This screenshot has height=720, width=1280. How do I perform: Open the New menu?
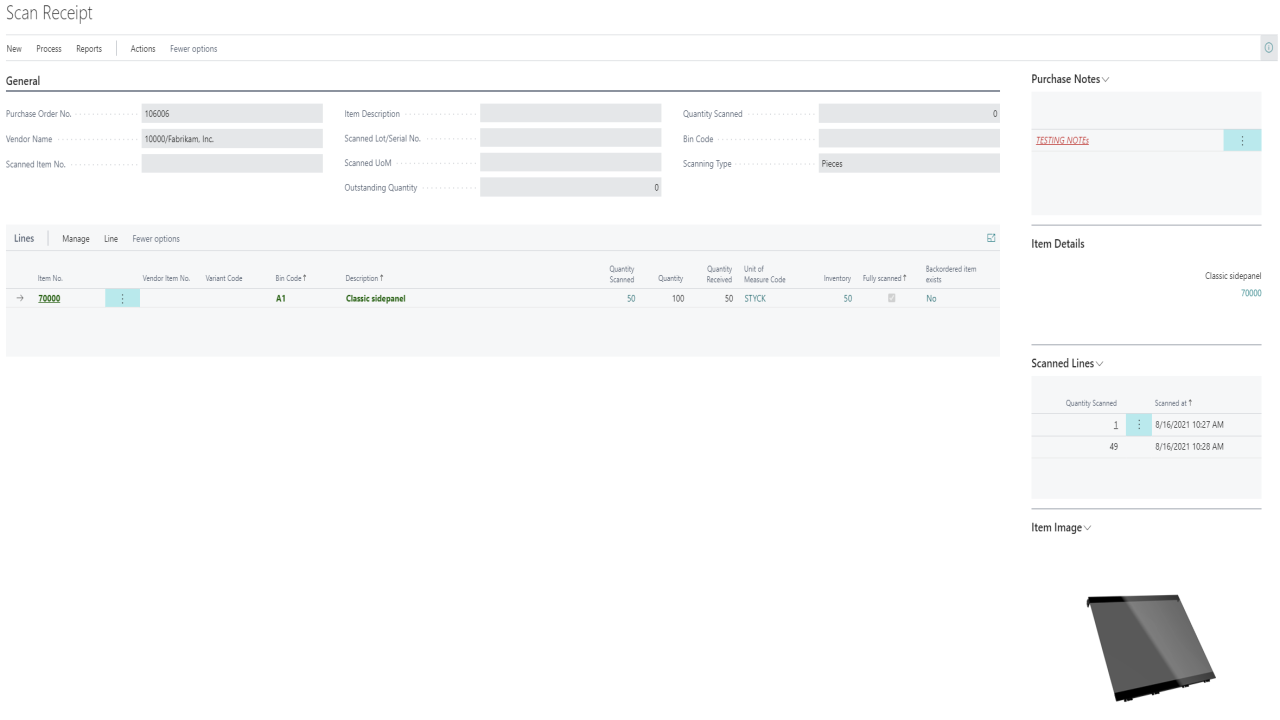(x=14, y=49)
